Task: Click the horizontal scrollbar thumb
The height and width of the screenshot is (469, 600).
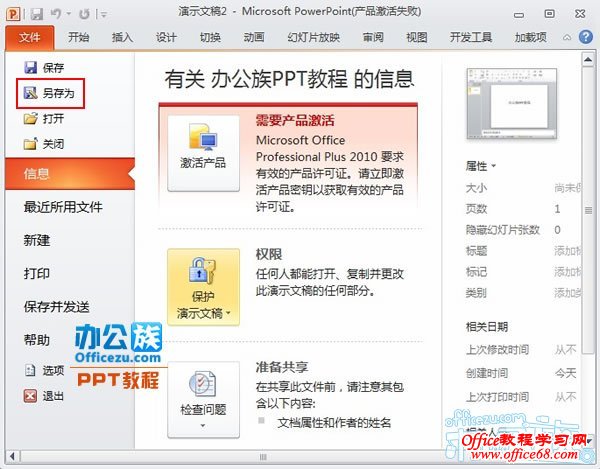Action: point(262,457)
